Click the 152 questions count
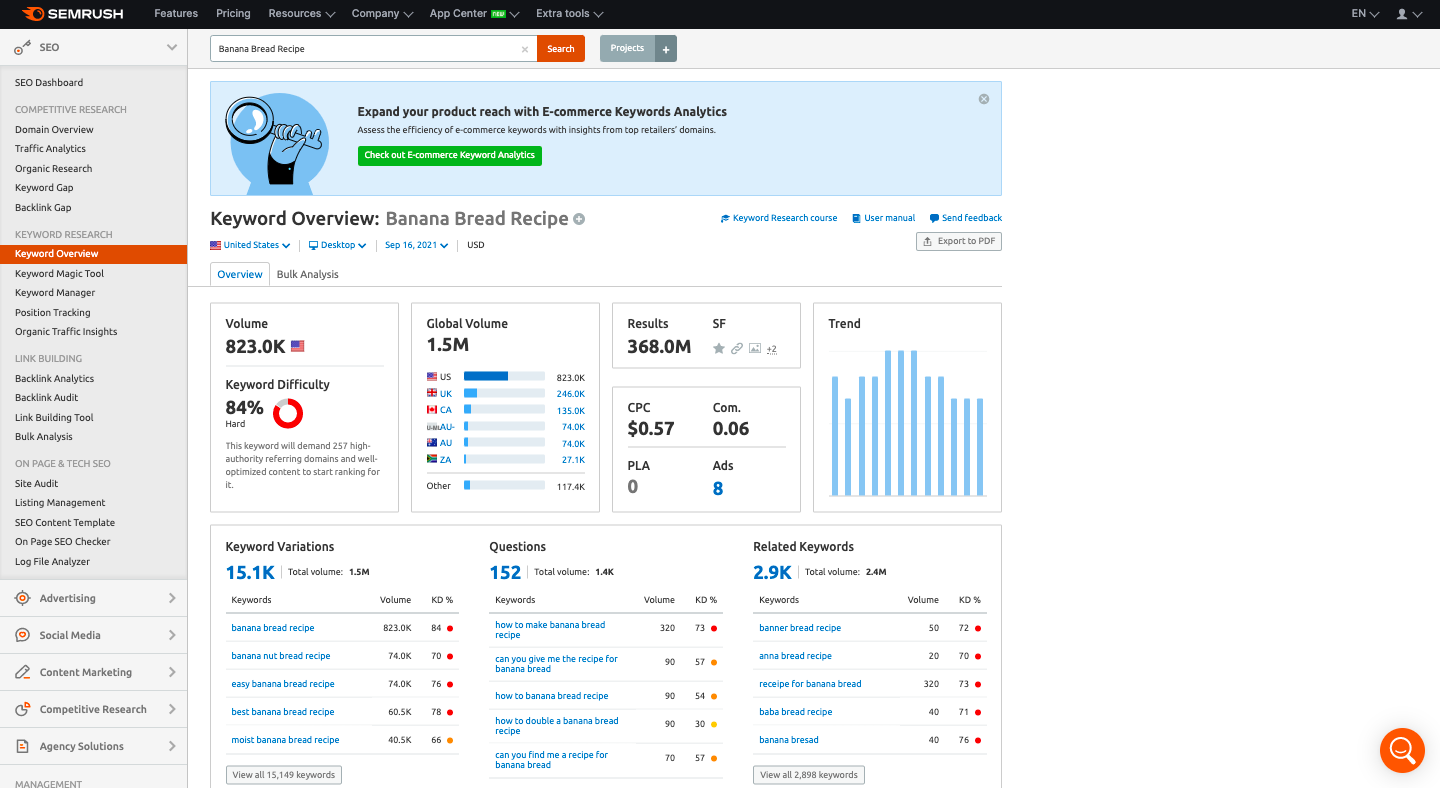 [x=505, y=573]
